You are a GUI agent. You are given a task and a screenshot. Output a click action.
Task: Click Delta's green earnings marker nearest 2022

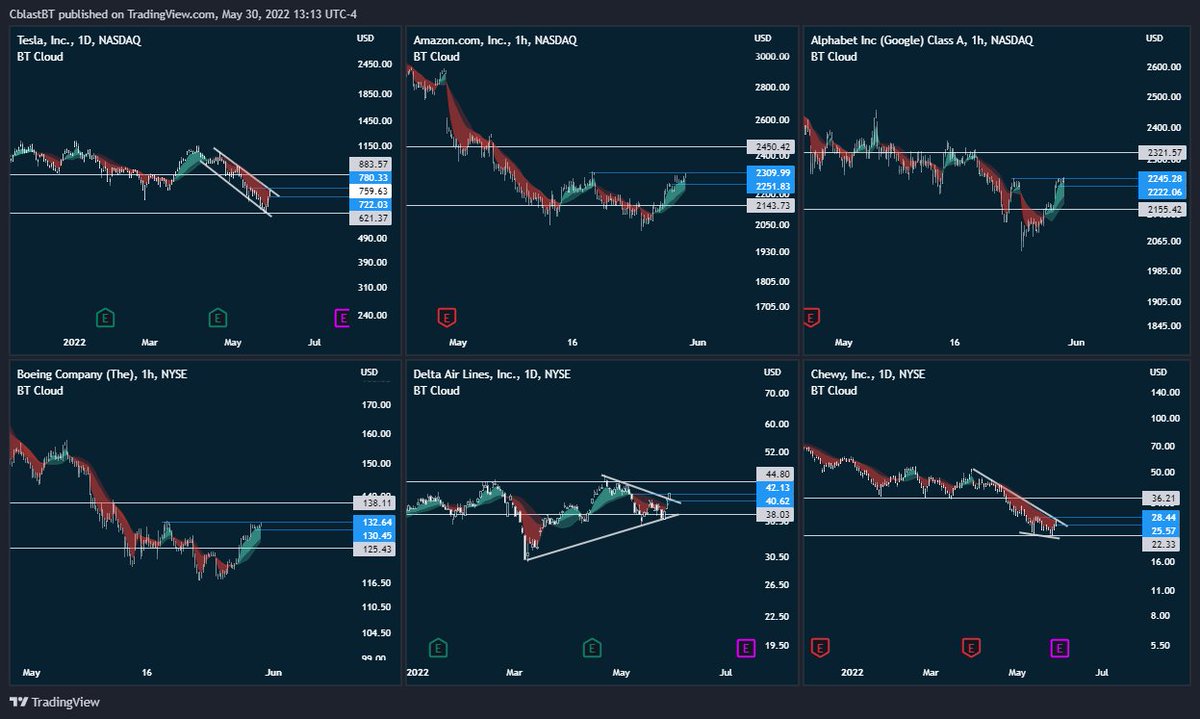click(437, 648)
